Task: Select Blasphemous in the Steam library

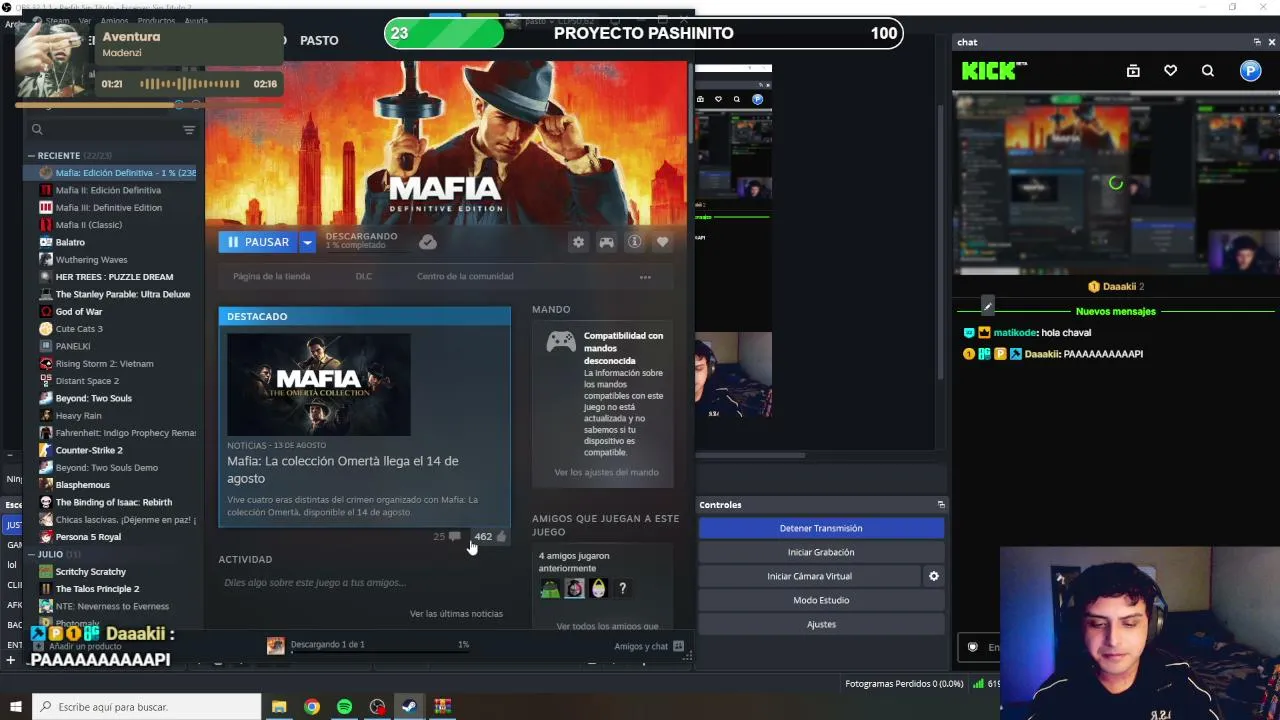Action: pos(83,485)
